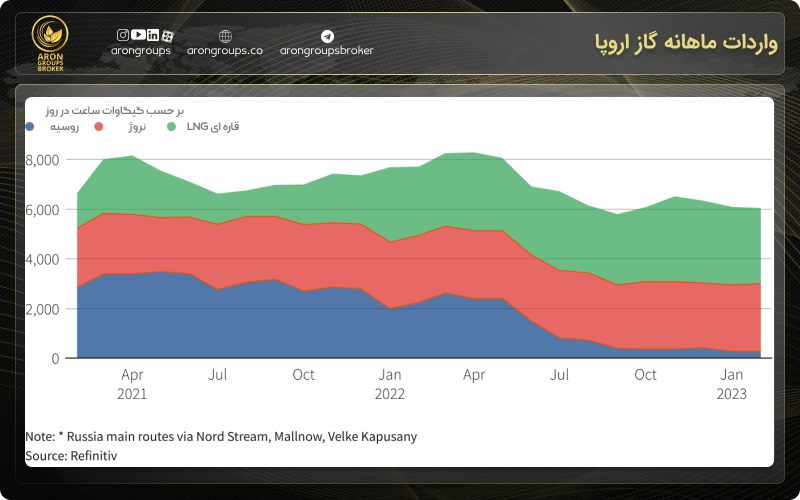Select the نروژ legend label
800x500 pixels.
pos(137,127)
